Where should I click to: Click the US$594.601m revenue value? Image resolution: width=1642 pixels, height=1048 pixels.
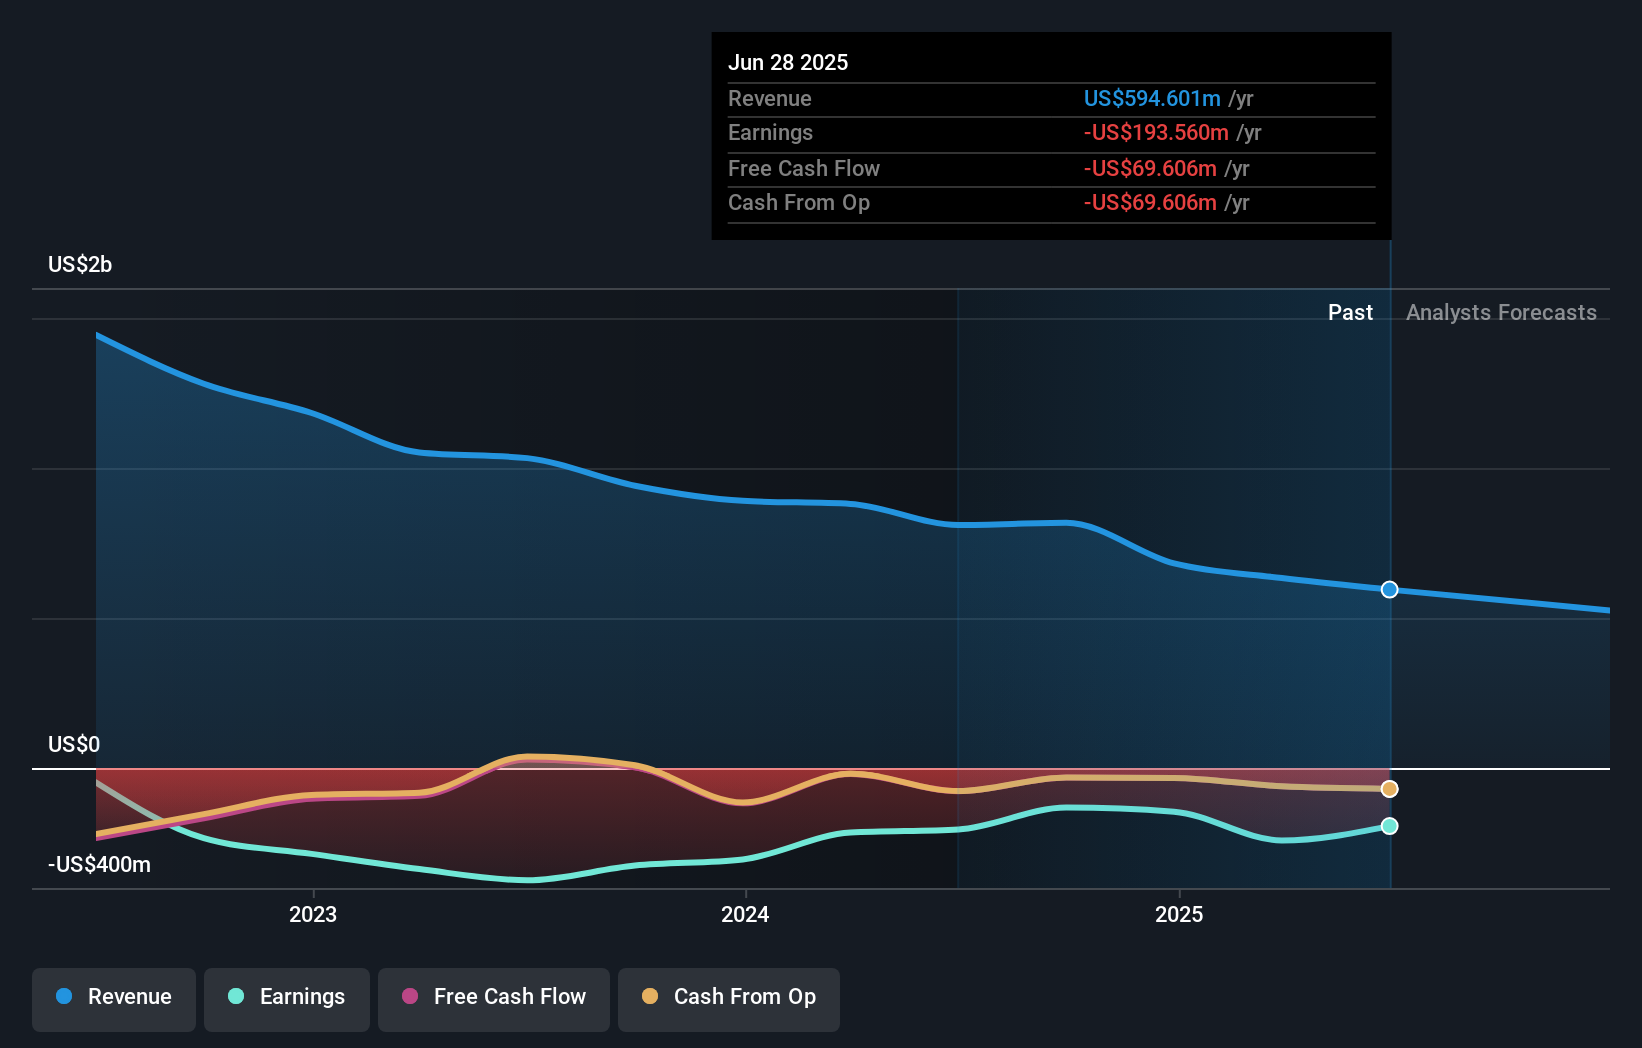1152,98
